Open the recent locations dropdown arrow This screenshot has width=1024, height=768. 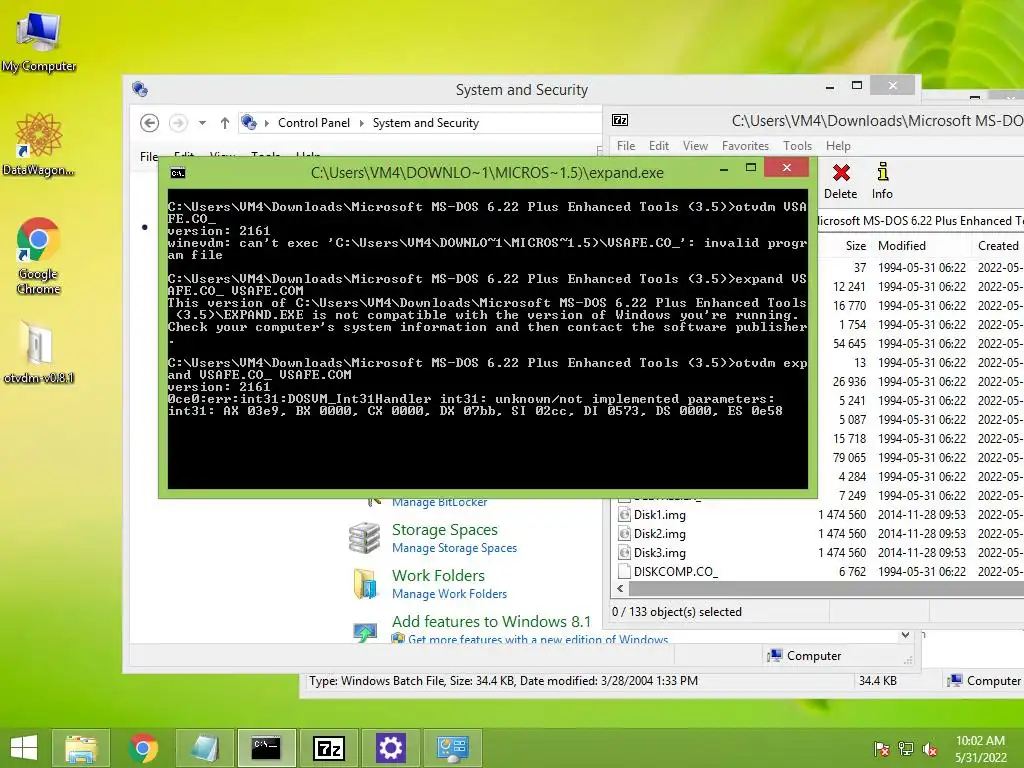click(x=202, y=123)
